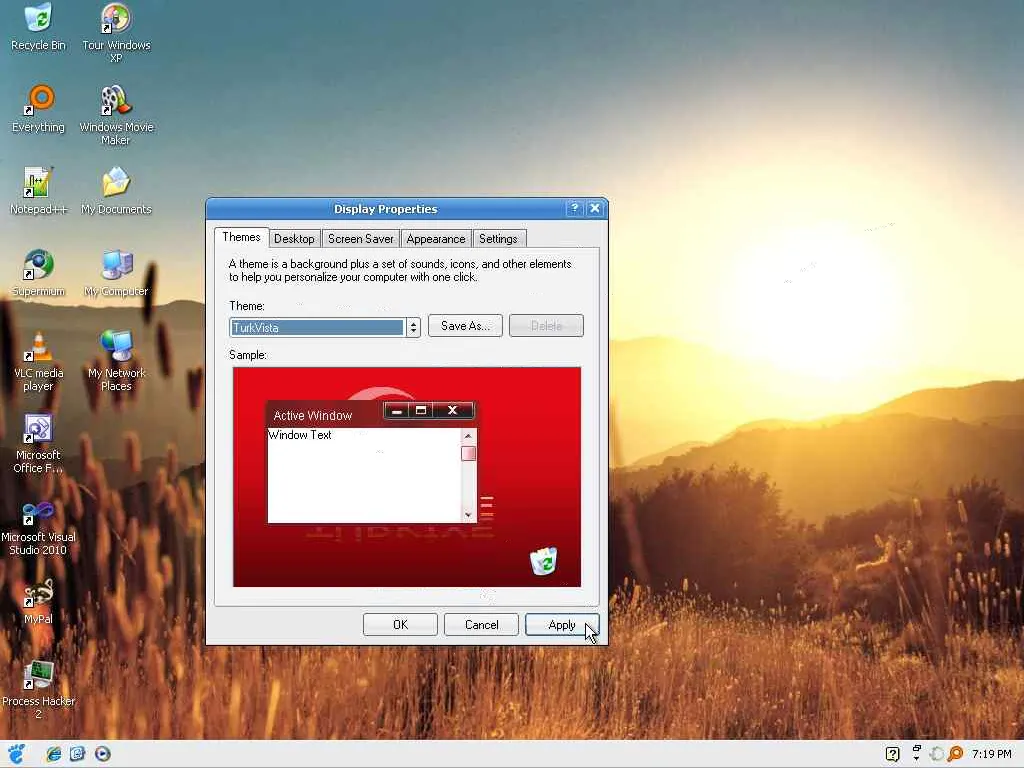This screenshot has width=1024, height=768.
Task: Click the help question mark tray icon
Action: tap(892, 754)
